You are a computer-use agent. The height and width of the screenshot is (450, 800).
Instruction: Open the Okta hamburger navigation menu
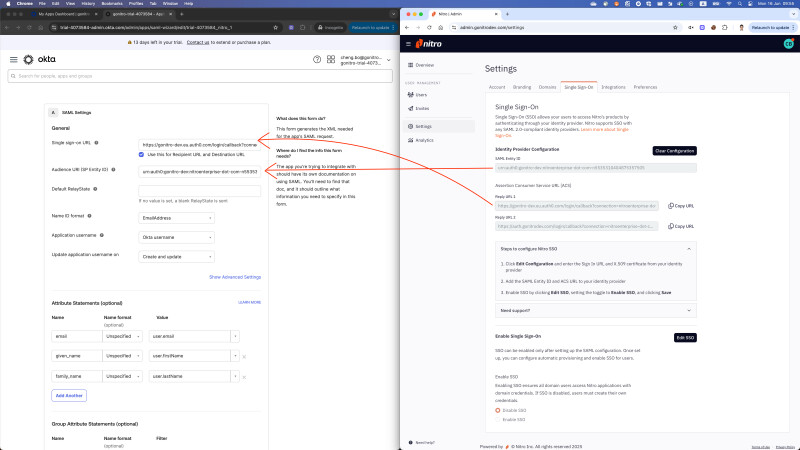coord(14,60)
